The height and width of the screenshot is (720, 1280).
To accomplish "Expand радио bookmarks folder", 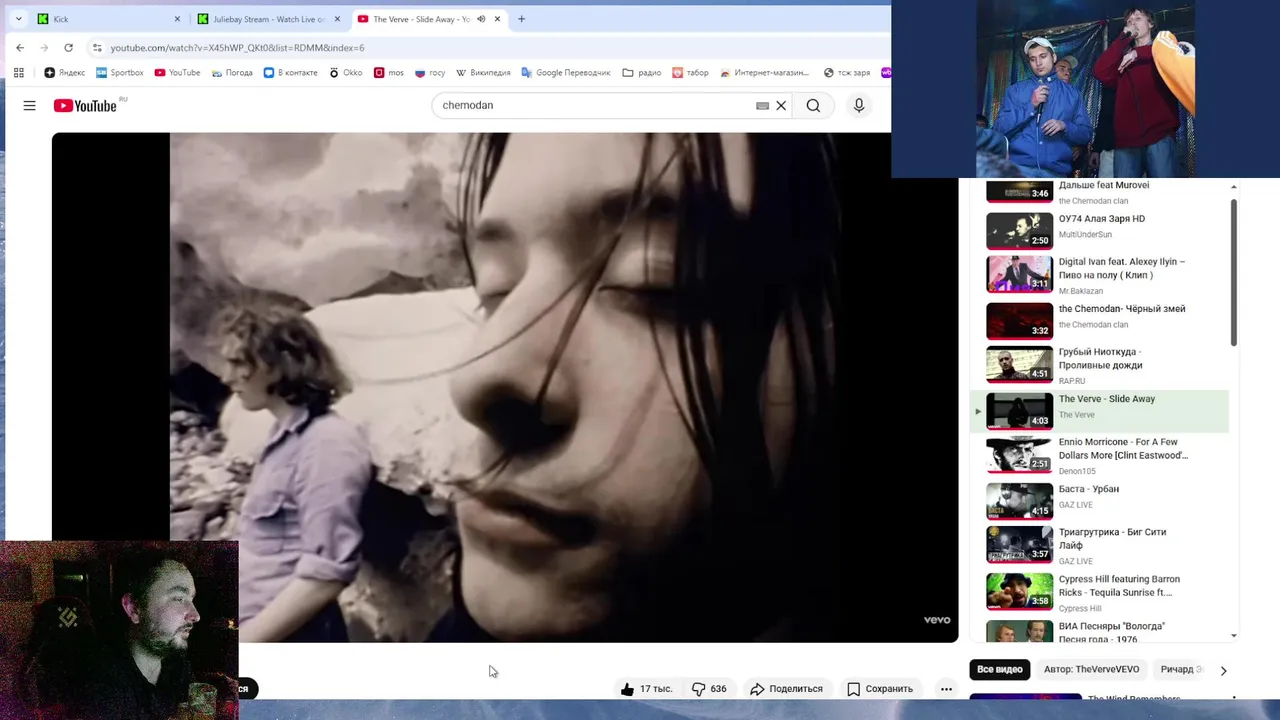I will coord(641,72).
